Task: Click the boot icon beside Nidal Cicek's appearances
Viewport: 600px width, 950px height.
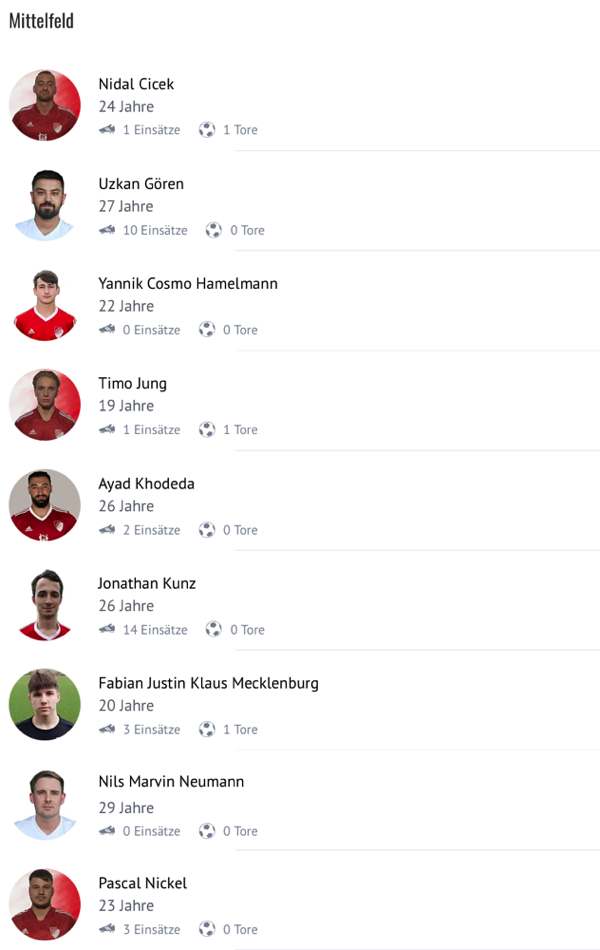Action: [x=107, y=130]
